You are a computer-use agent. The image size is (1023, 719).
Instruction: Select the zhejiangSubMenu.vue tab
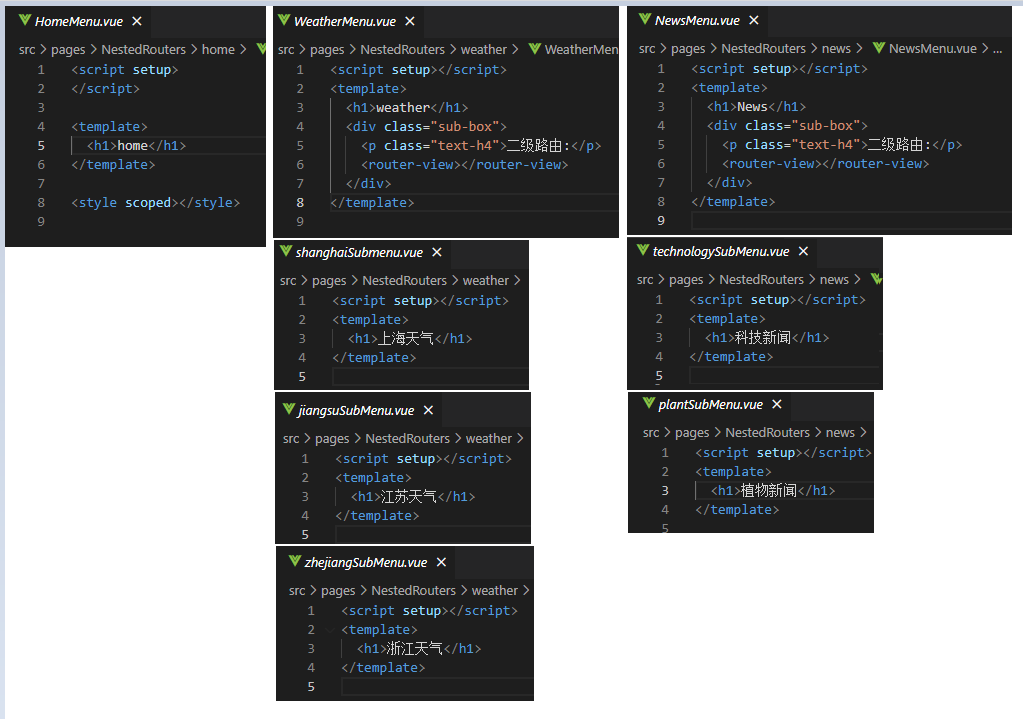click(365, 562)
